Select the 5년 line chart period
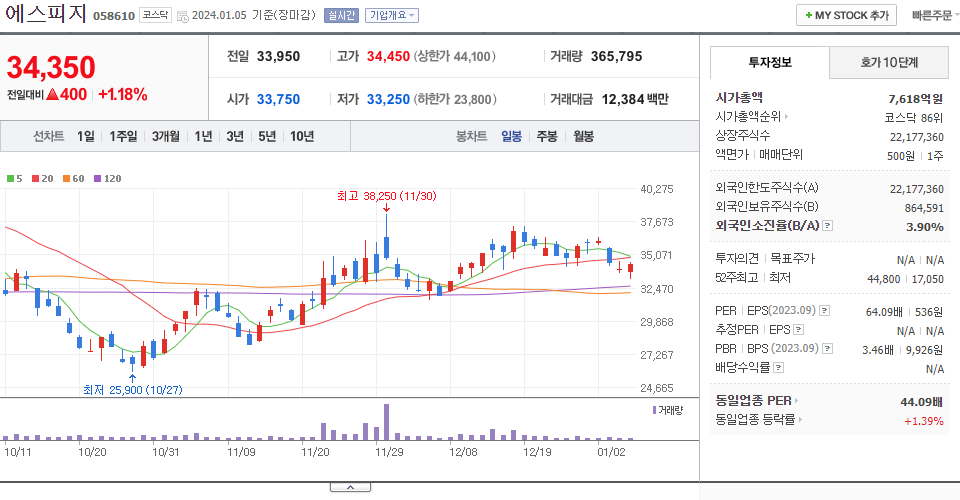 tap(266, 136)
